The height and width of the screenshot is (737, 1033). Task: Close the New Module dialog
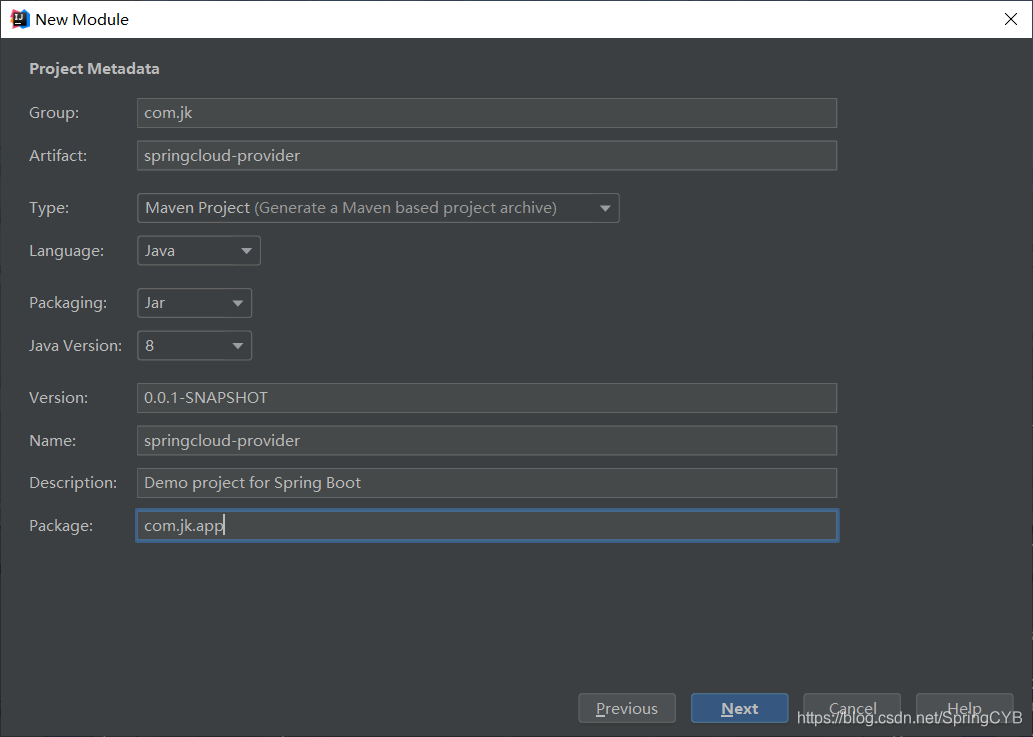click(1011, 19)
